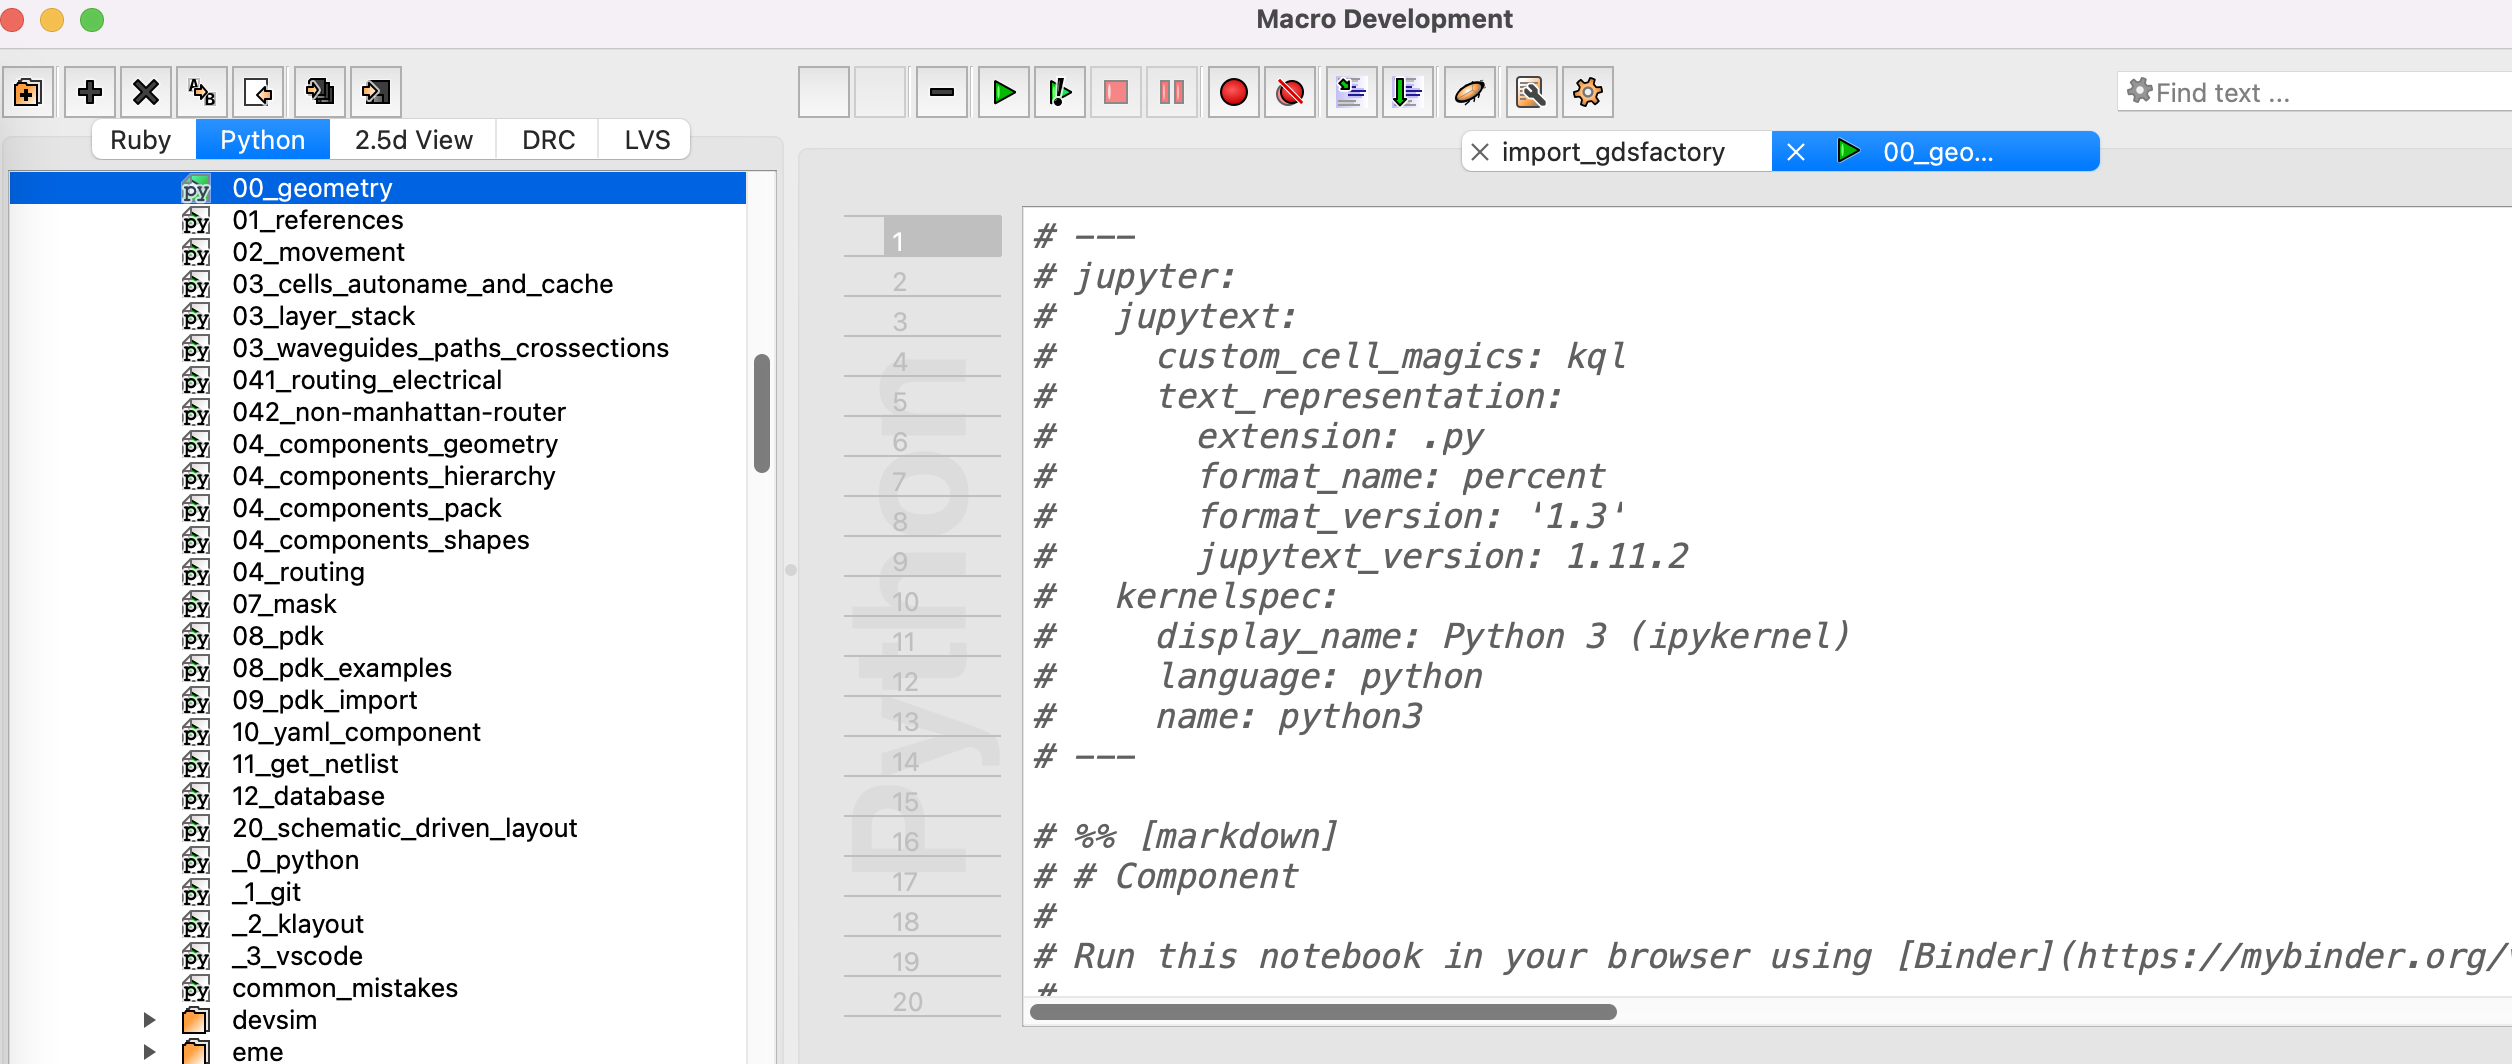Viewport: 2512px width, 1064px height.
Task: Import an existing macro file
Action: (259, 92)
